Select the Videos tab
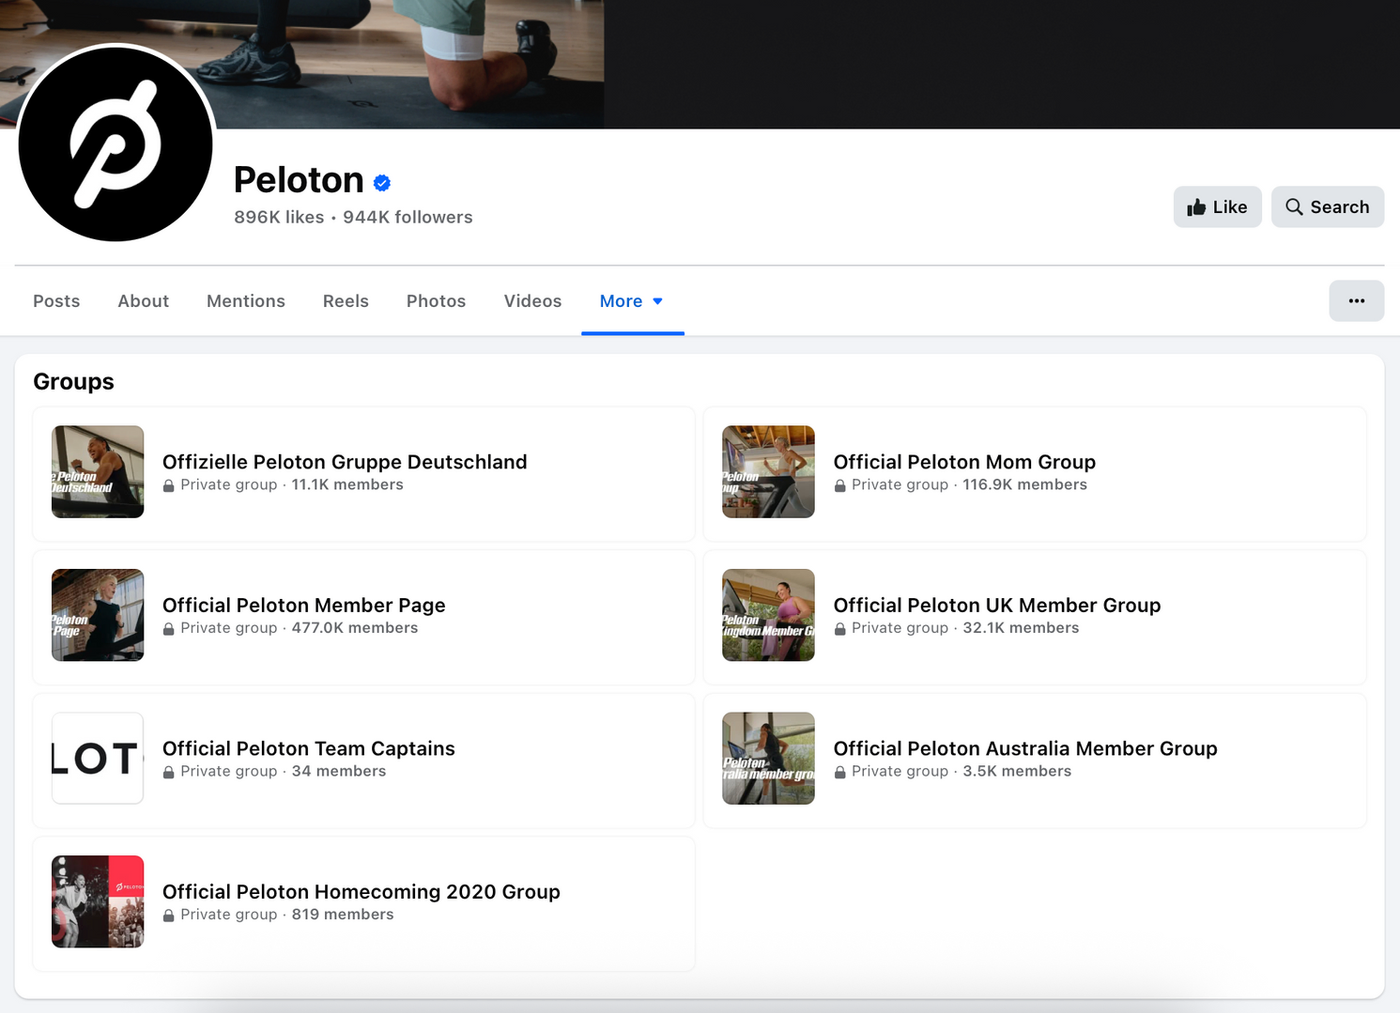 (x=533, y=301)
